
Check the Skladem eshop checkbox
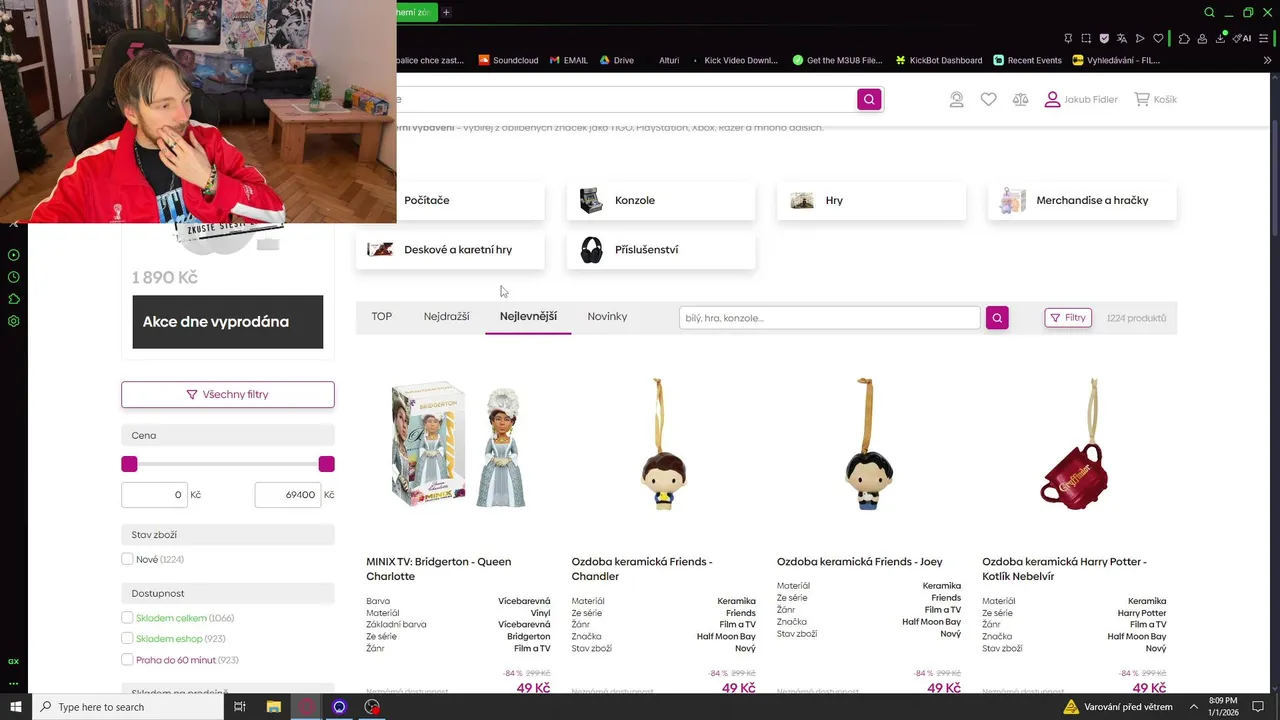[x=127, y=639]
